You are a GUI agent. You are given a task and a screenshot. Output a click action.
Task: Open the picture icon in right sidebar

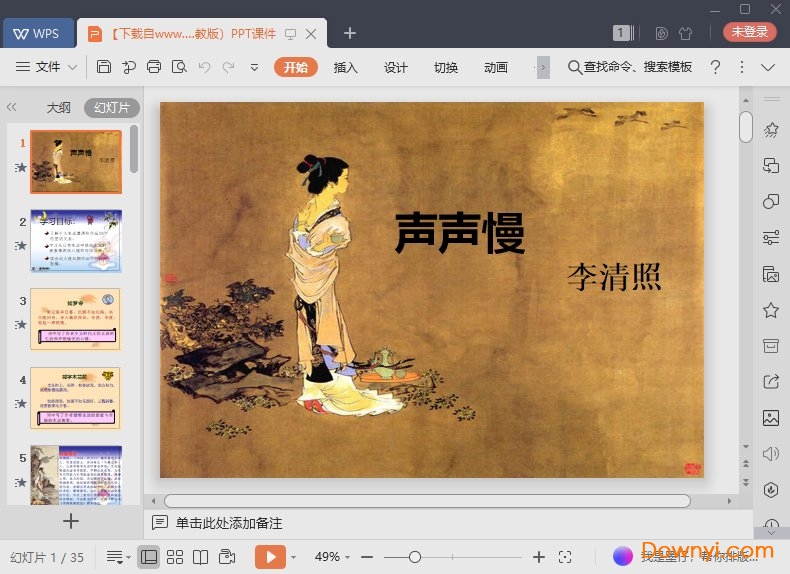click(x=771, y=418)
